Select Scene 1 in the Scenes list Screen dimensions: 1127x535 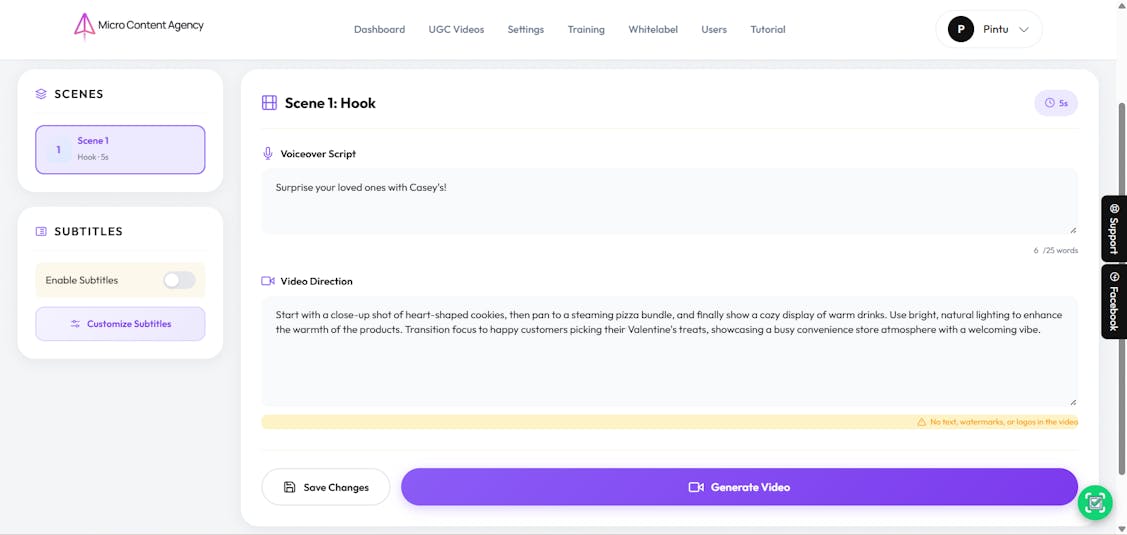pos(120,149)
